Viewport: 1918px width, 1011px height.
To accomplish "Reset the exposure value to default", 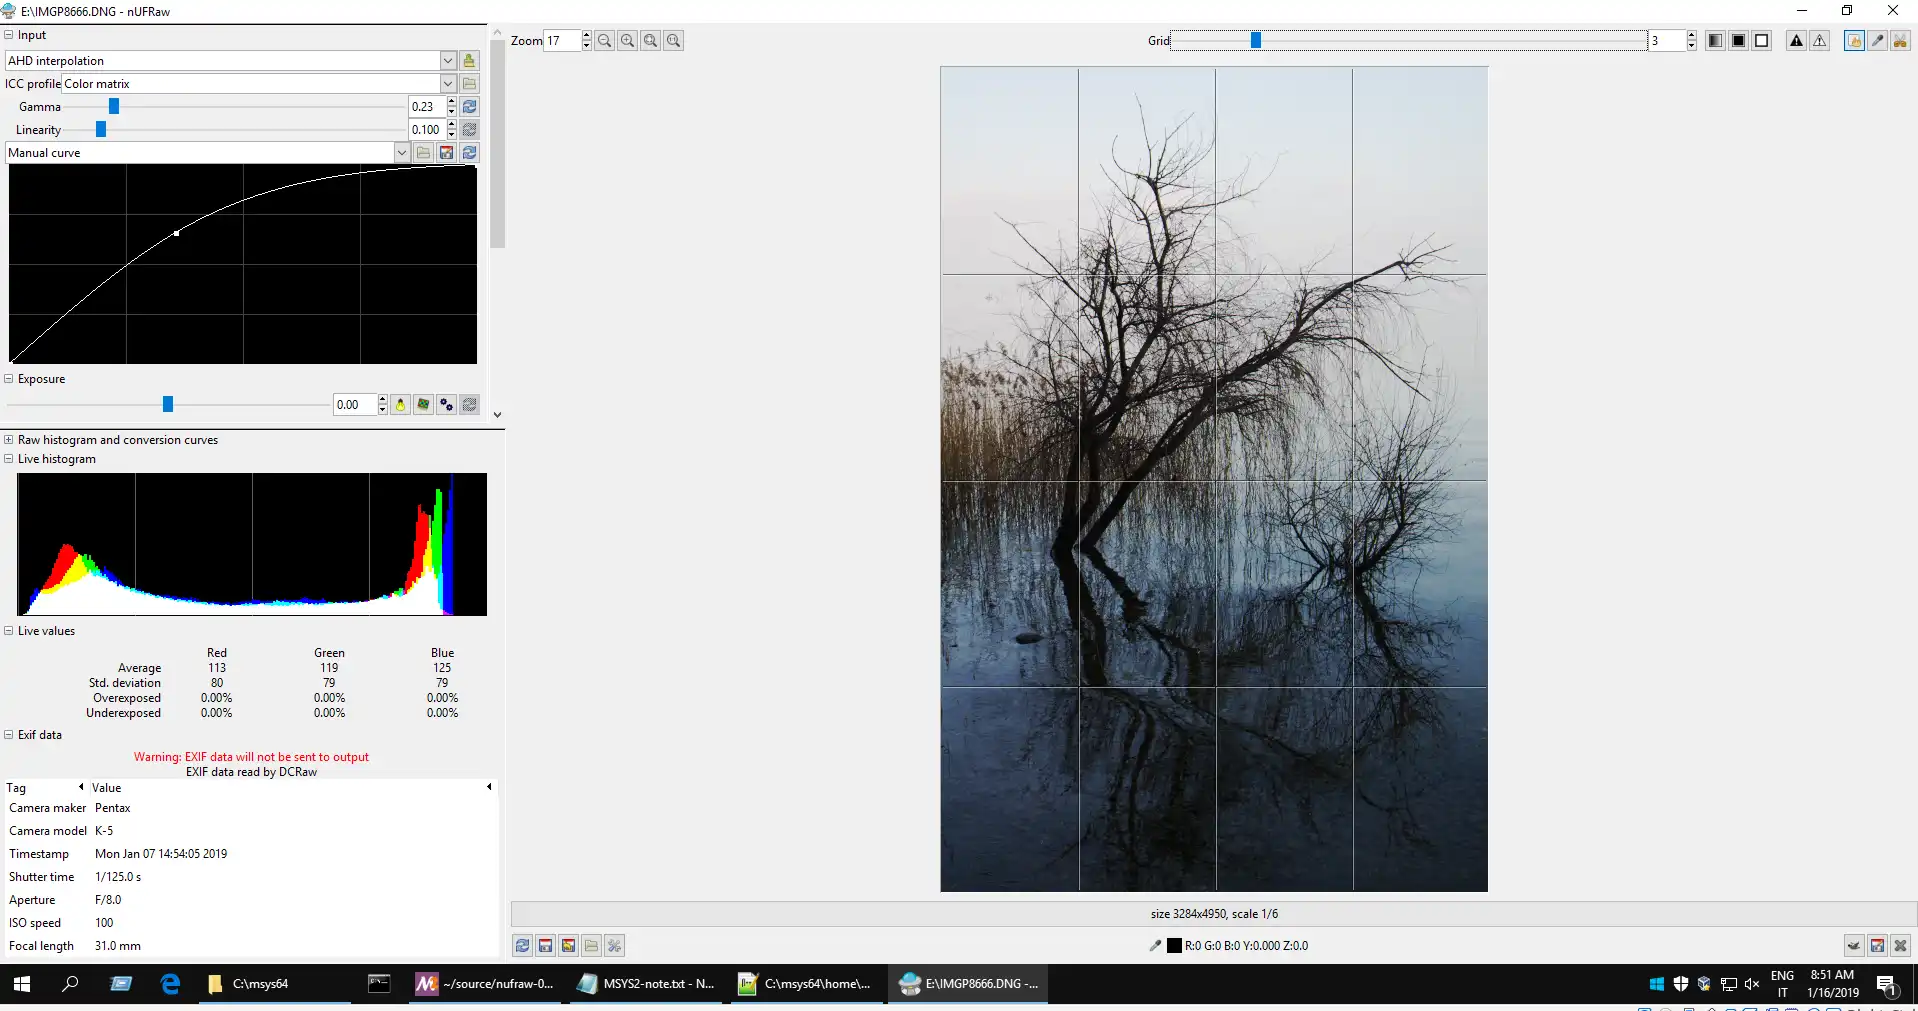I will click(x=469, y=405).
